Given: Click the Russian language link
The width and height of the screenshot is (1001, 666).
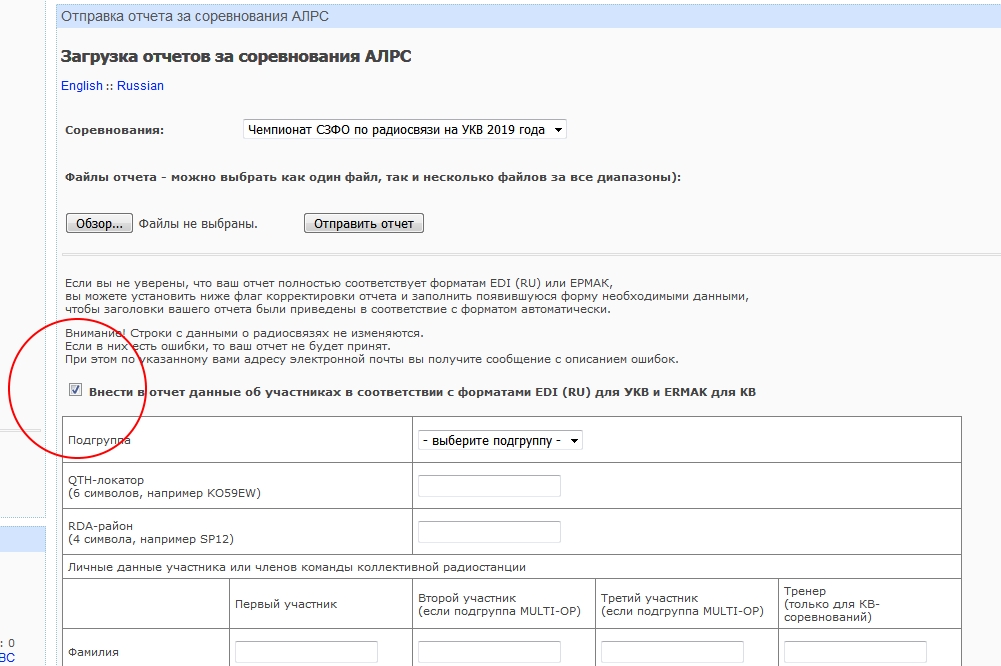Looking at the screenshot, I should pos(140,86).
